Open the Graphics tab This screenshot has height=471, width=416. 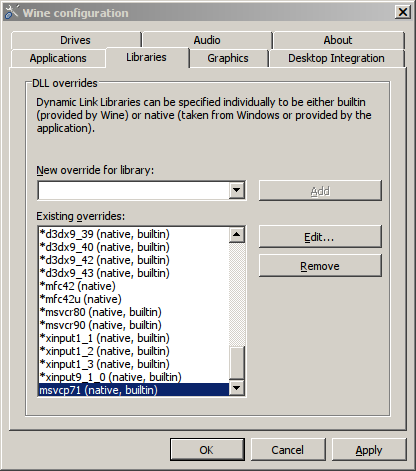point(228,58)
